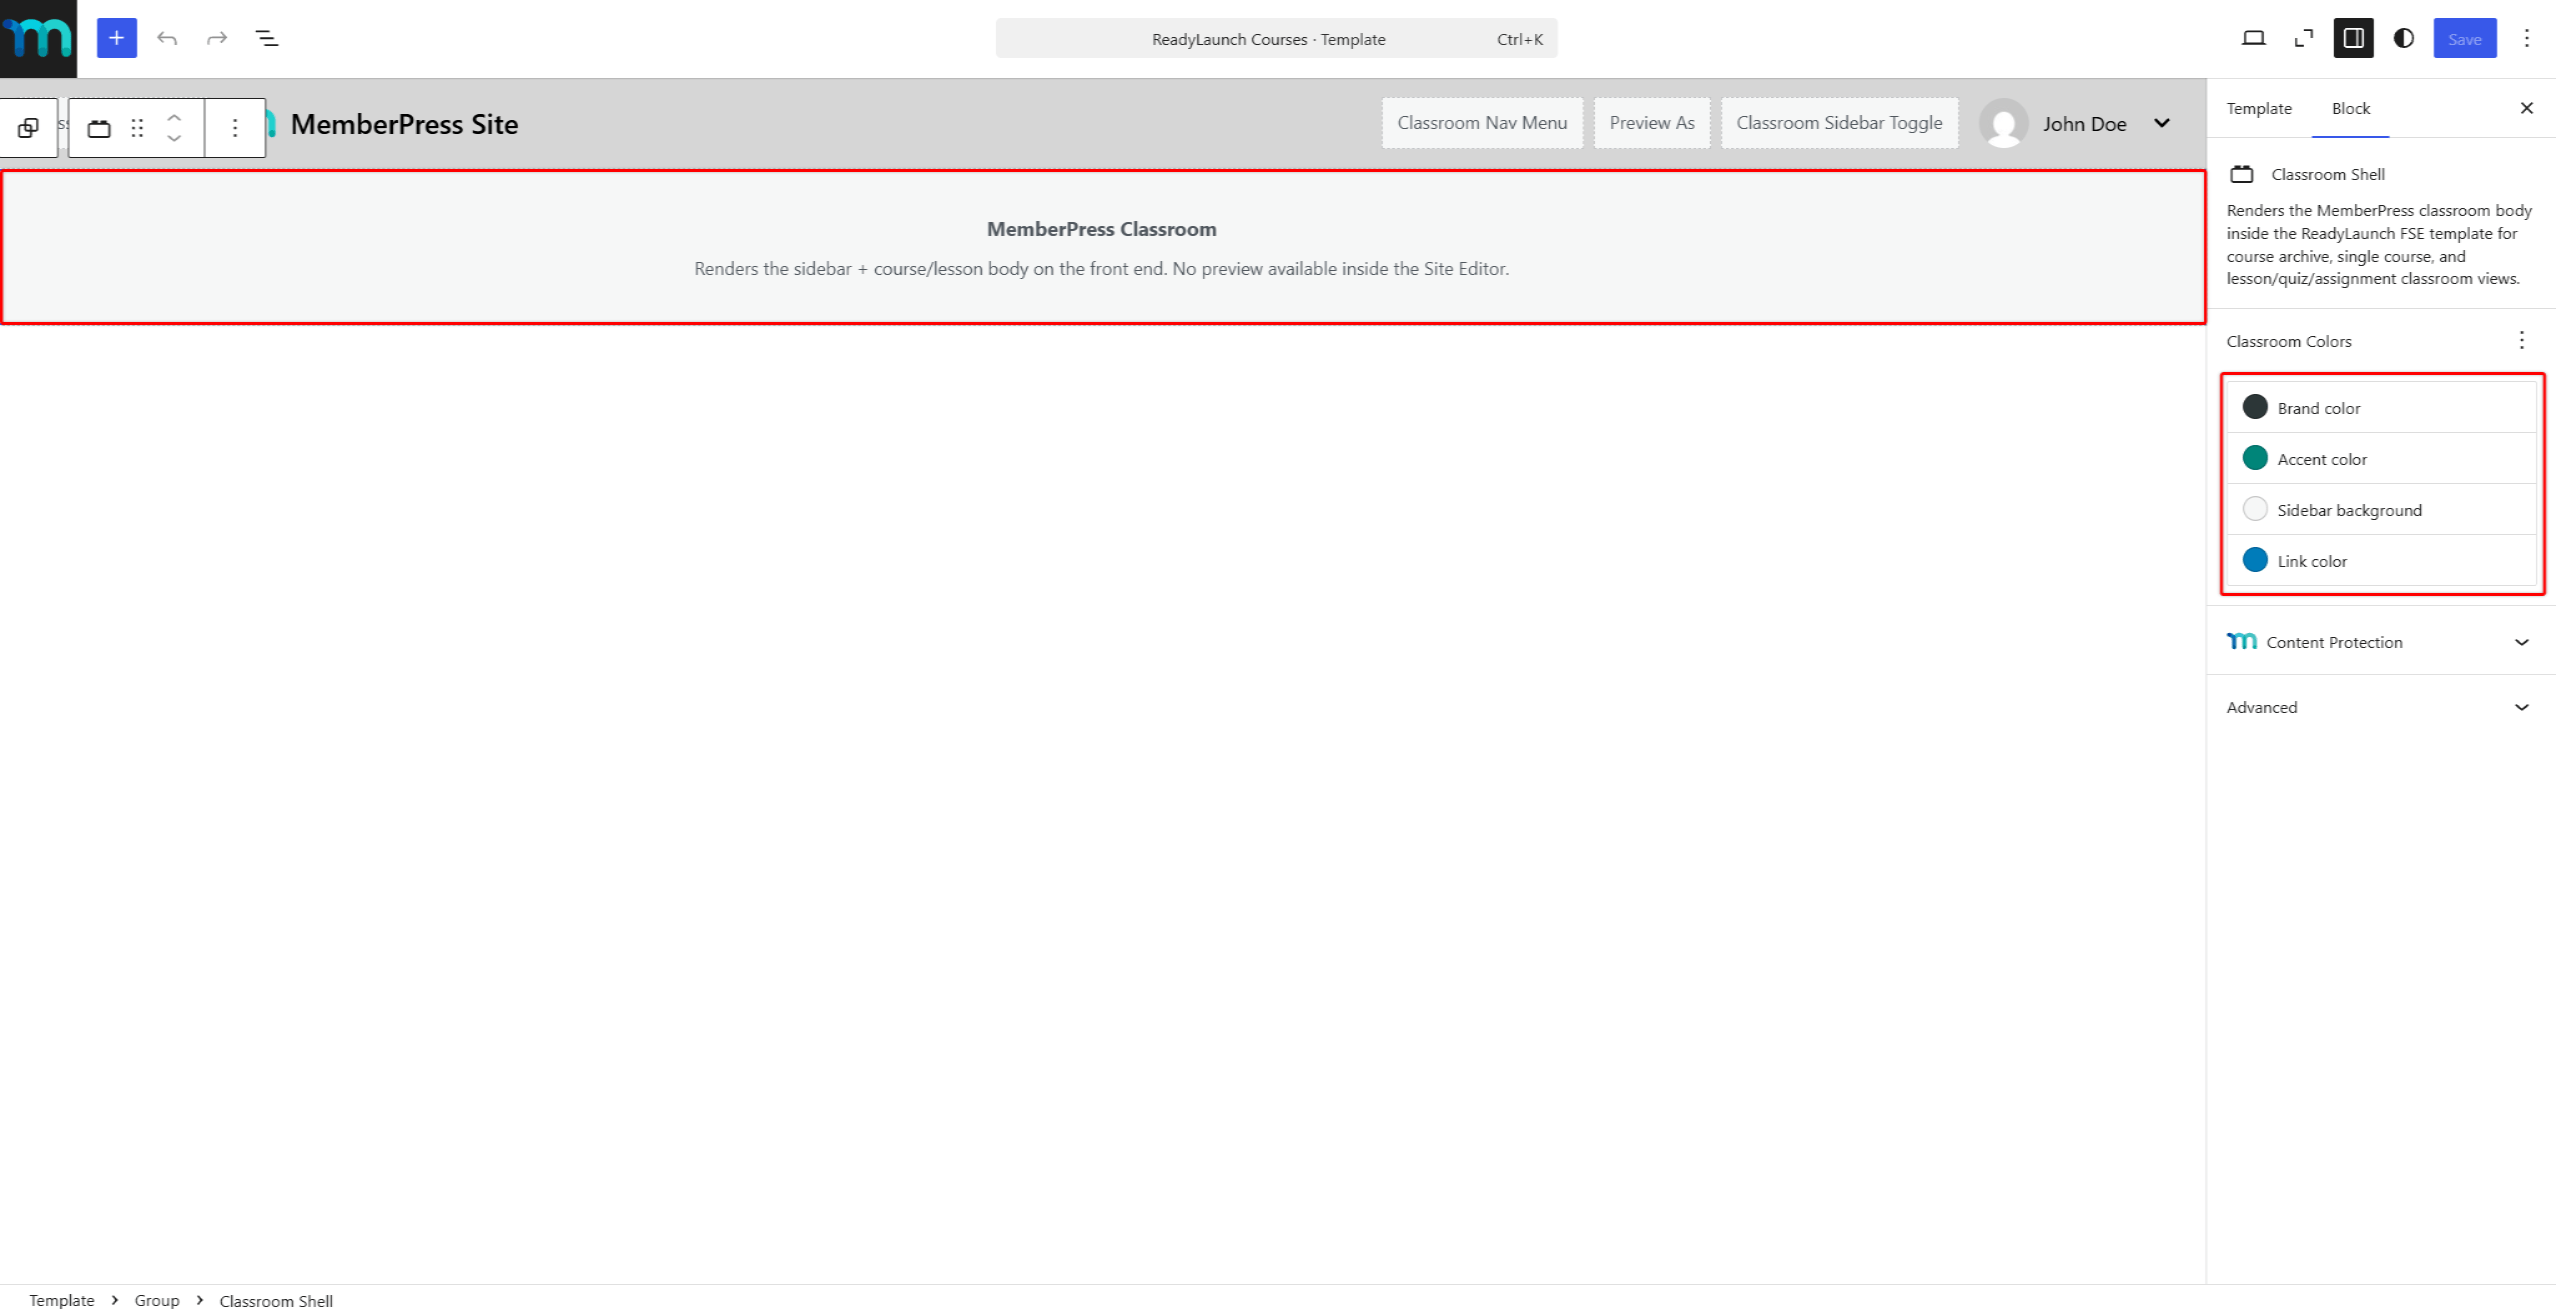Screen dimensions: 2556x1309
Task: Click the John Doe user name
Action: [2084, 124]
